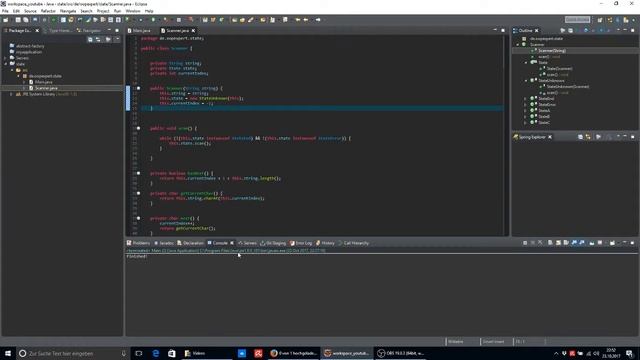Screen dimensions: 640x360
Task: Click Collapse All in Package Explorer
Action: (x=90, y=39)
